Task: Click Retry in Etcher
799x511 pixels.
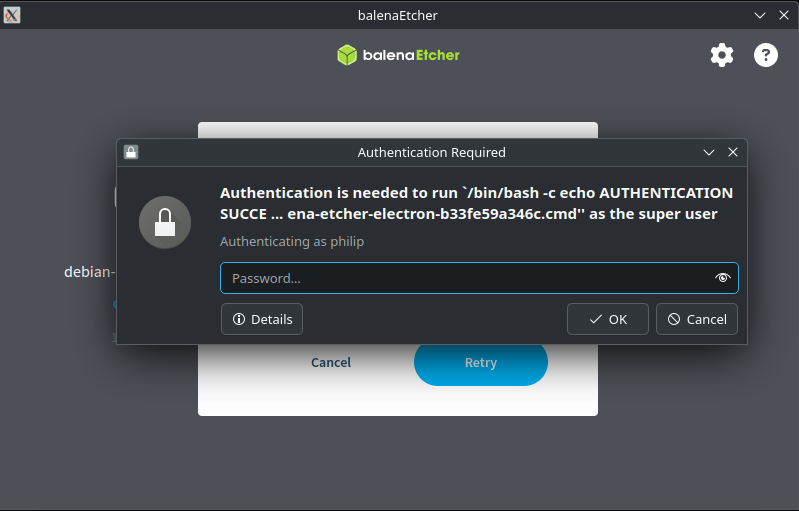Action: pyautogui.click(x=481, y=363)
